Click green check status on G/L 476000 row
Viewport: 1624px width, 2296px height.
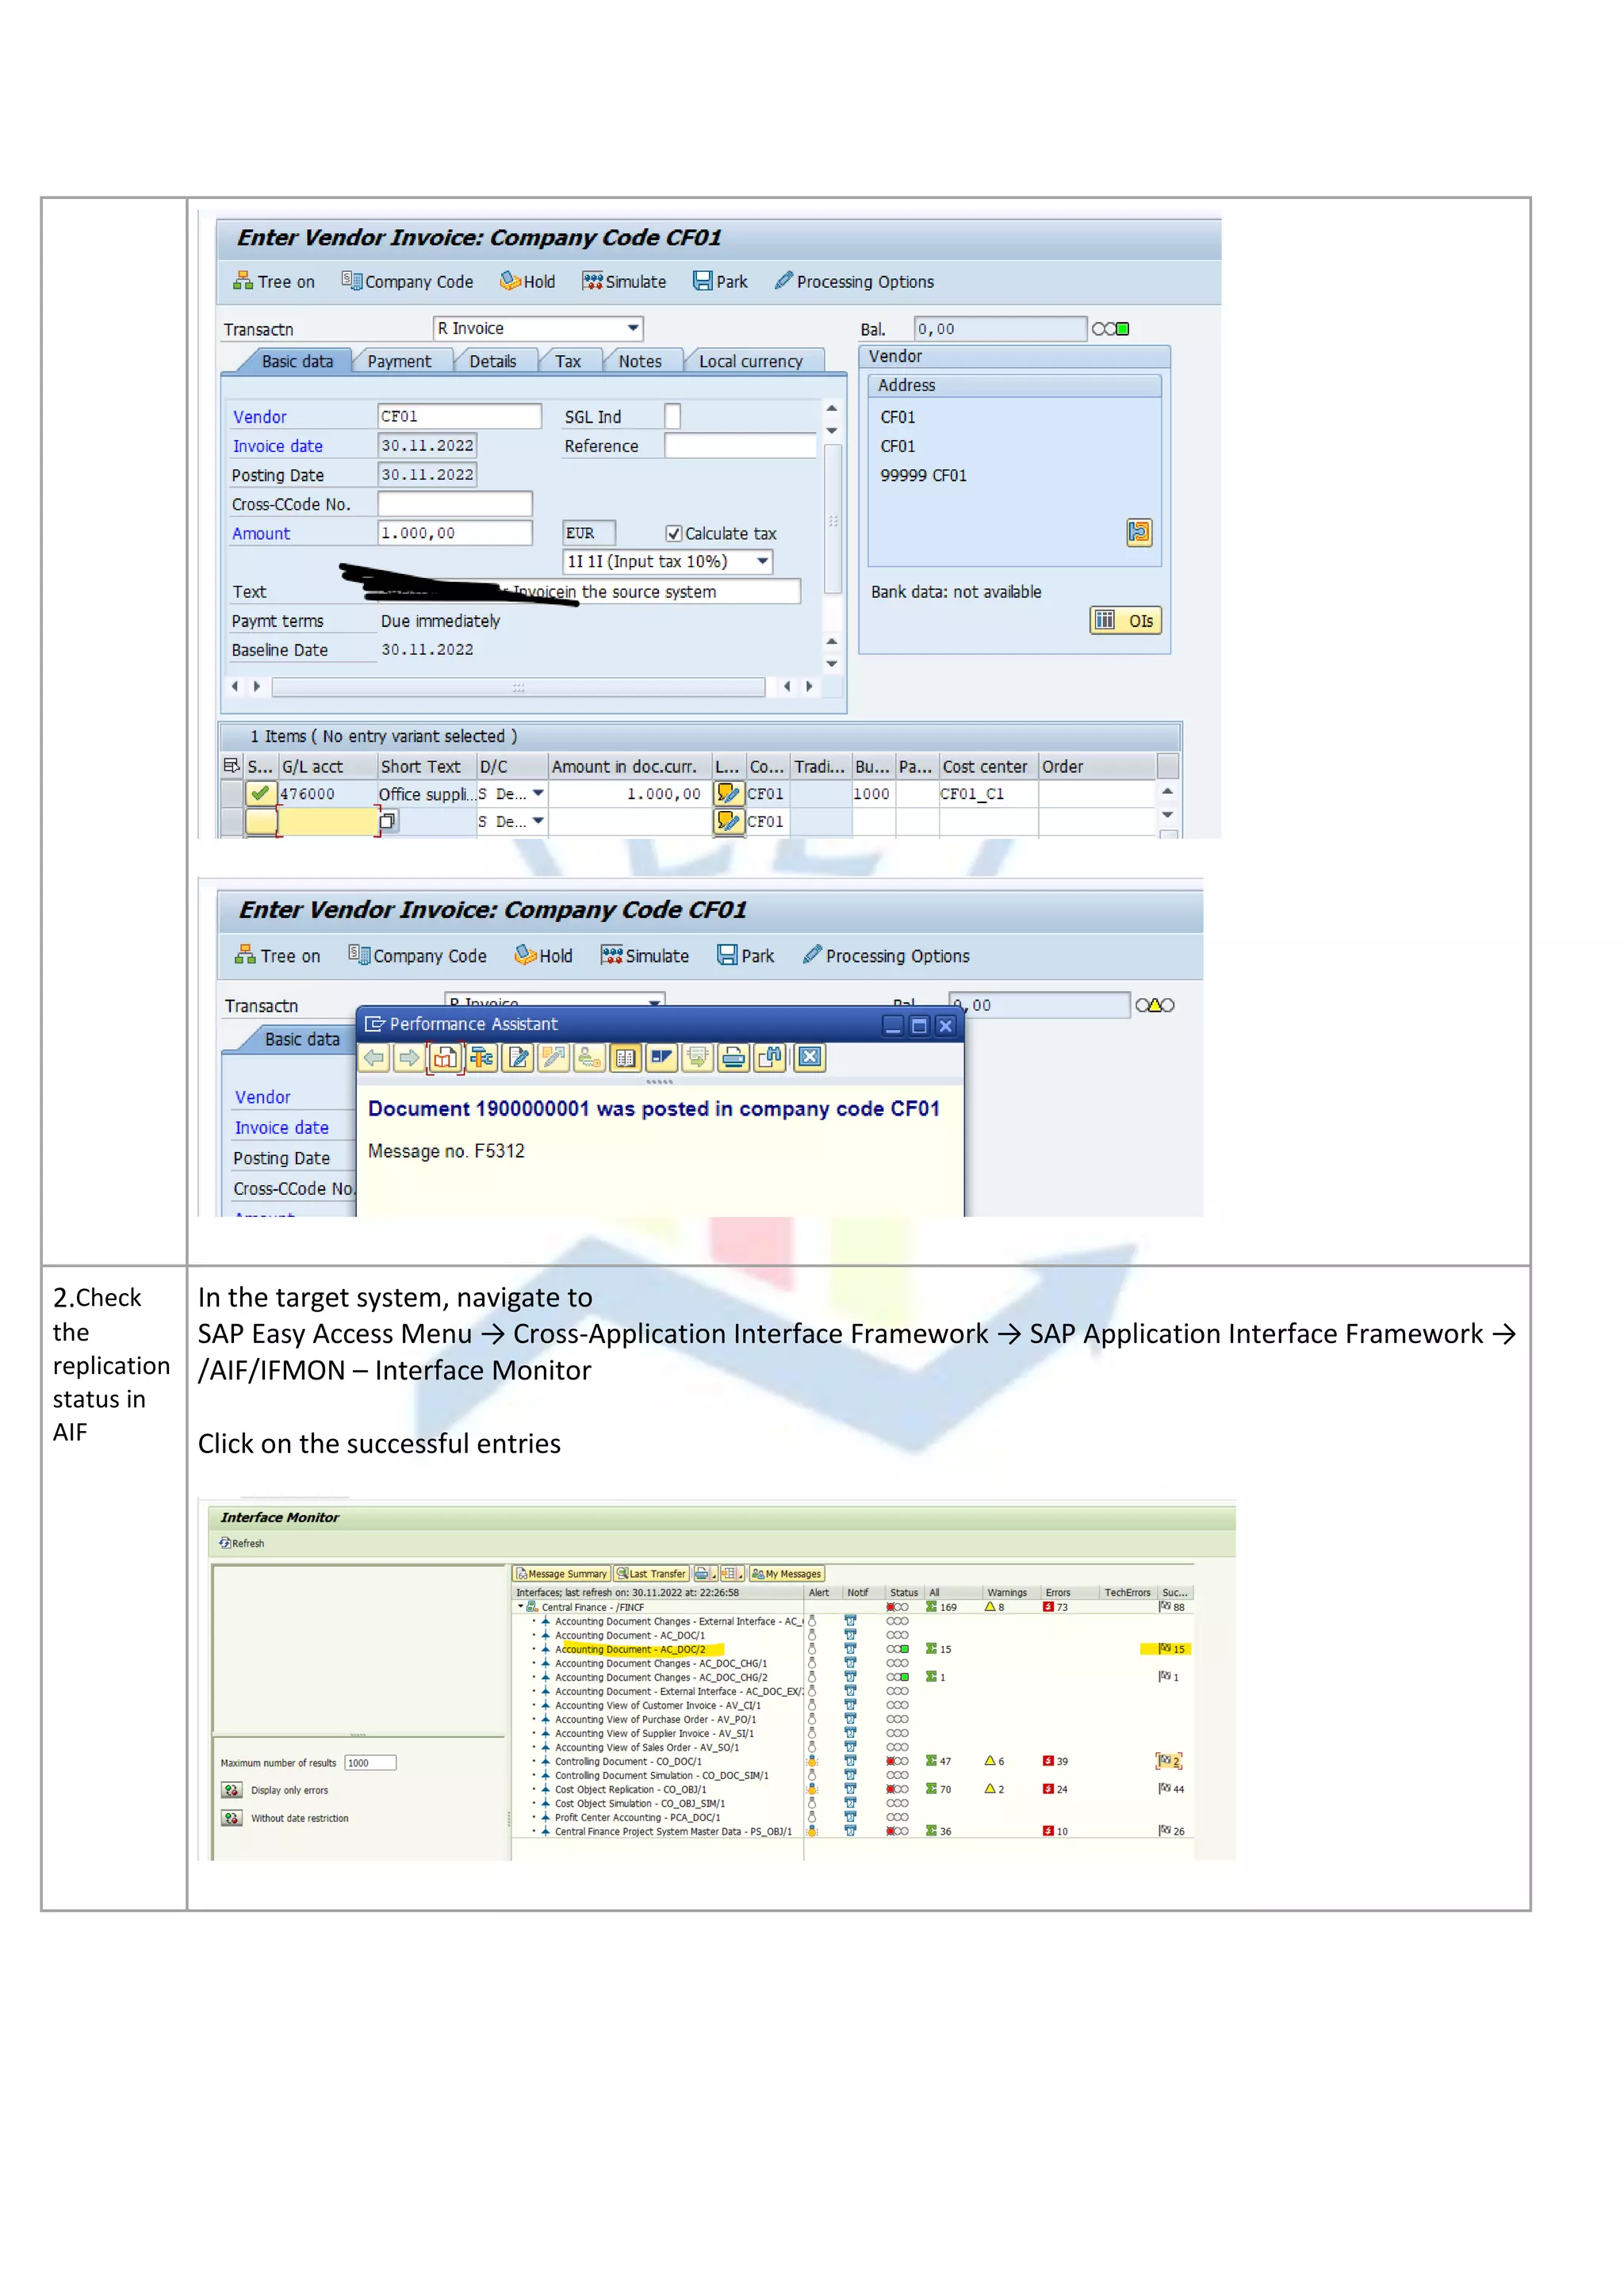click(x=261, y=793)
